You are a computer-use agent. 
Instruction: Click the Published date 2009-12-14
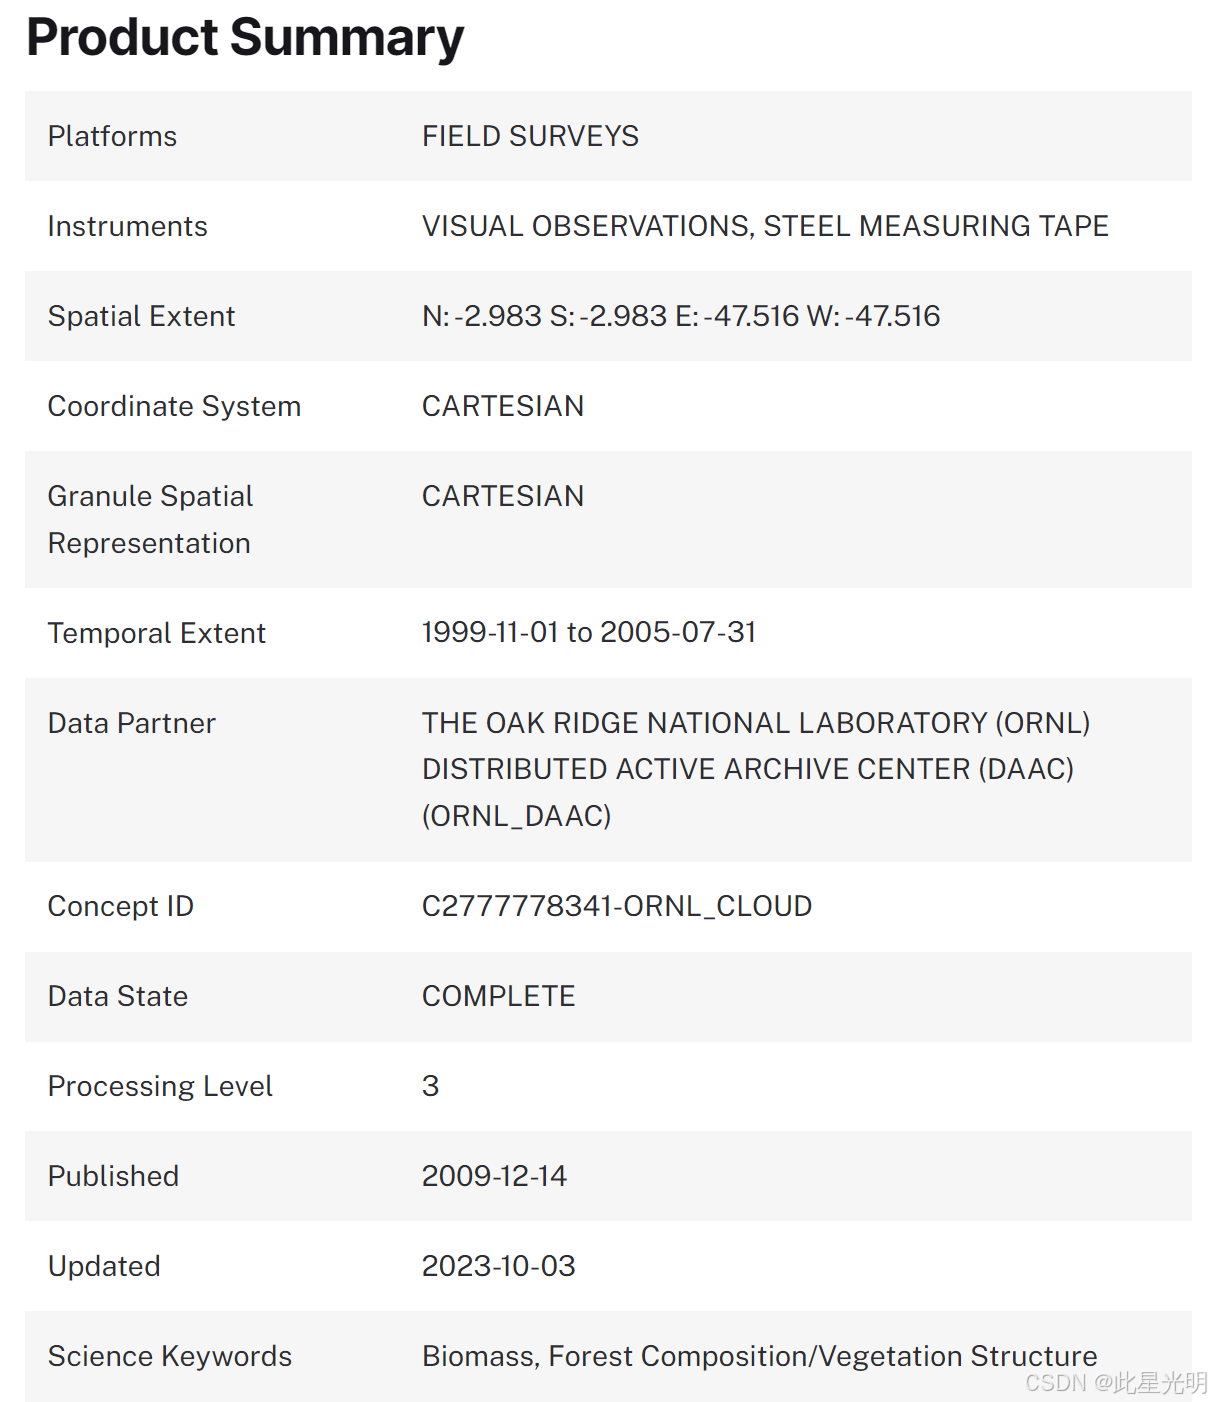(x=494, y=1176)
